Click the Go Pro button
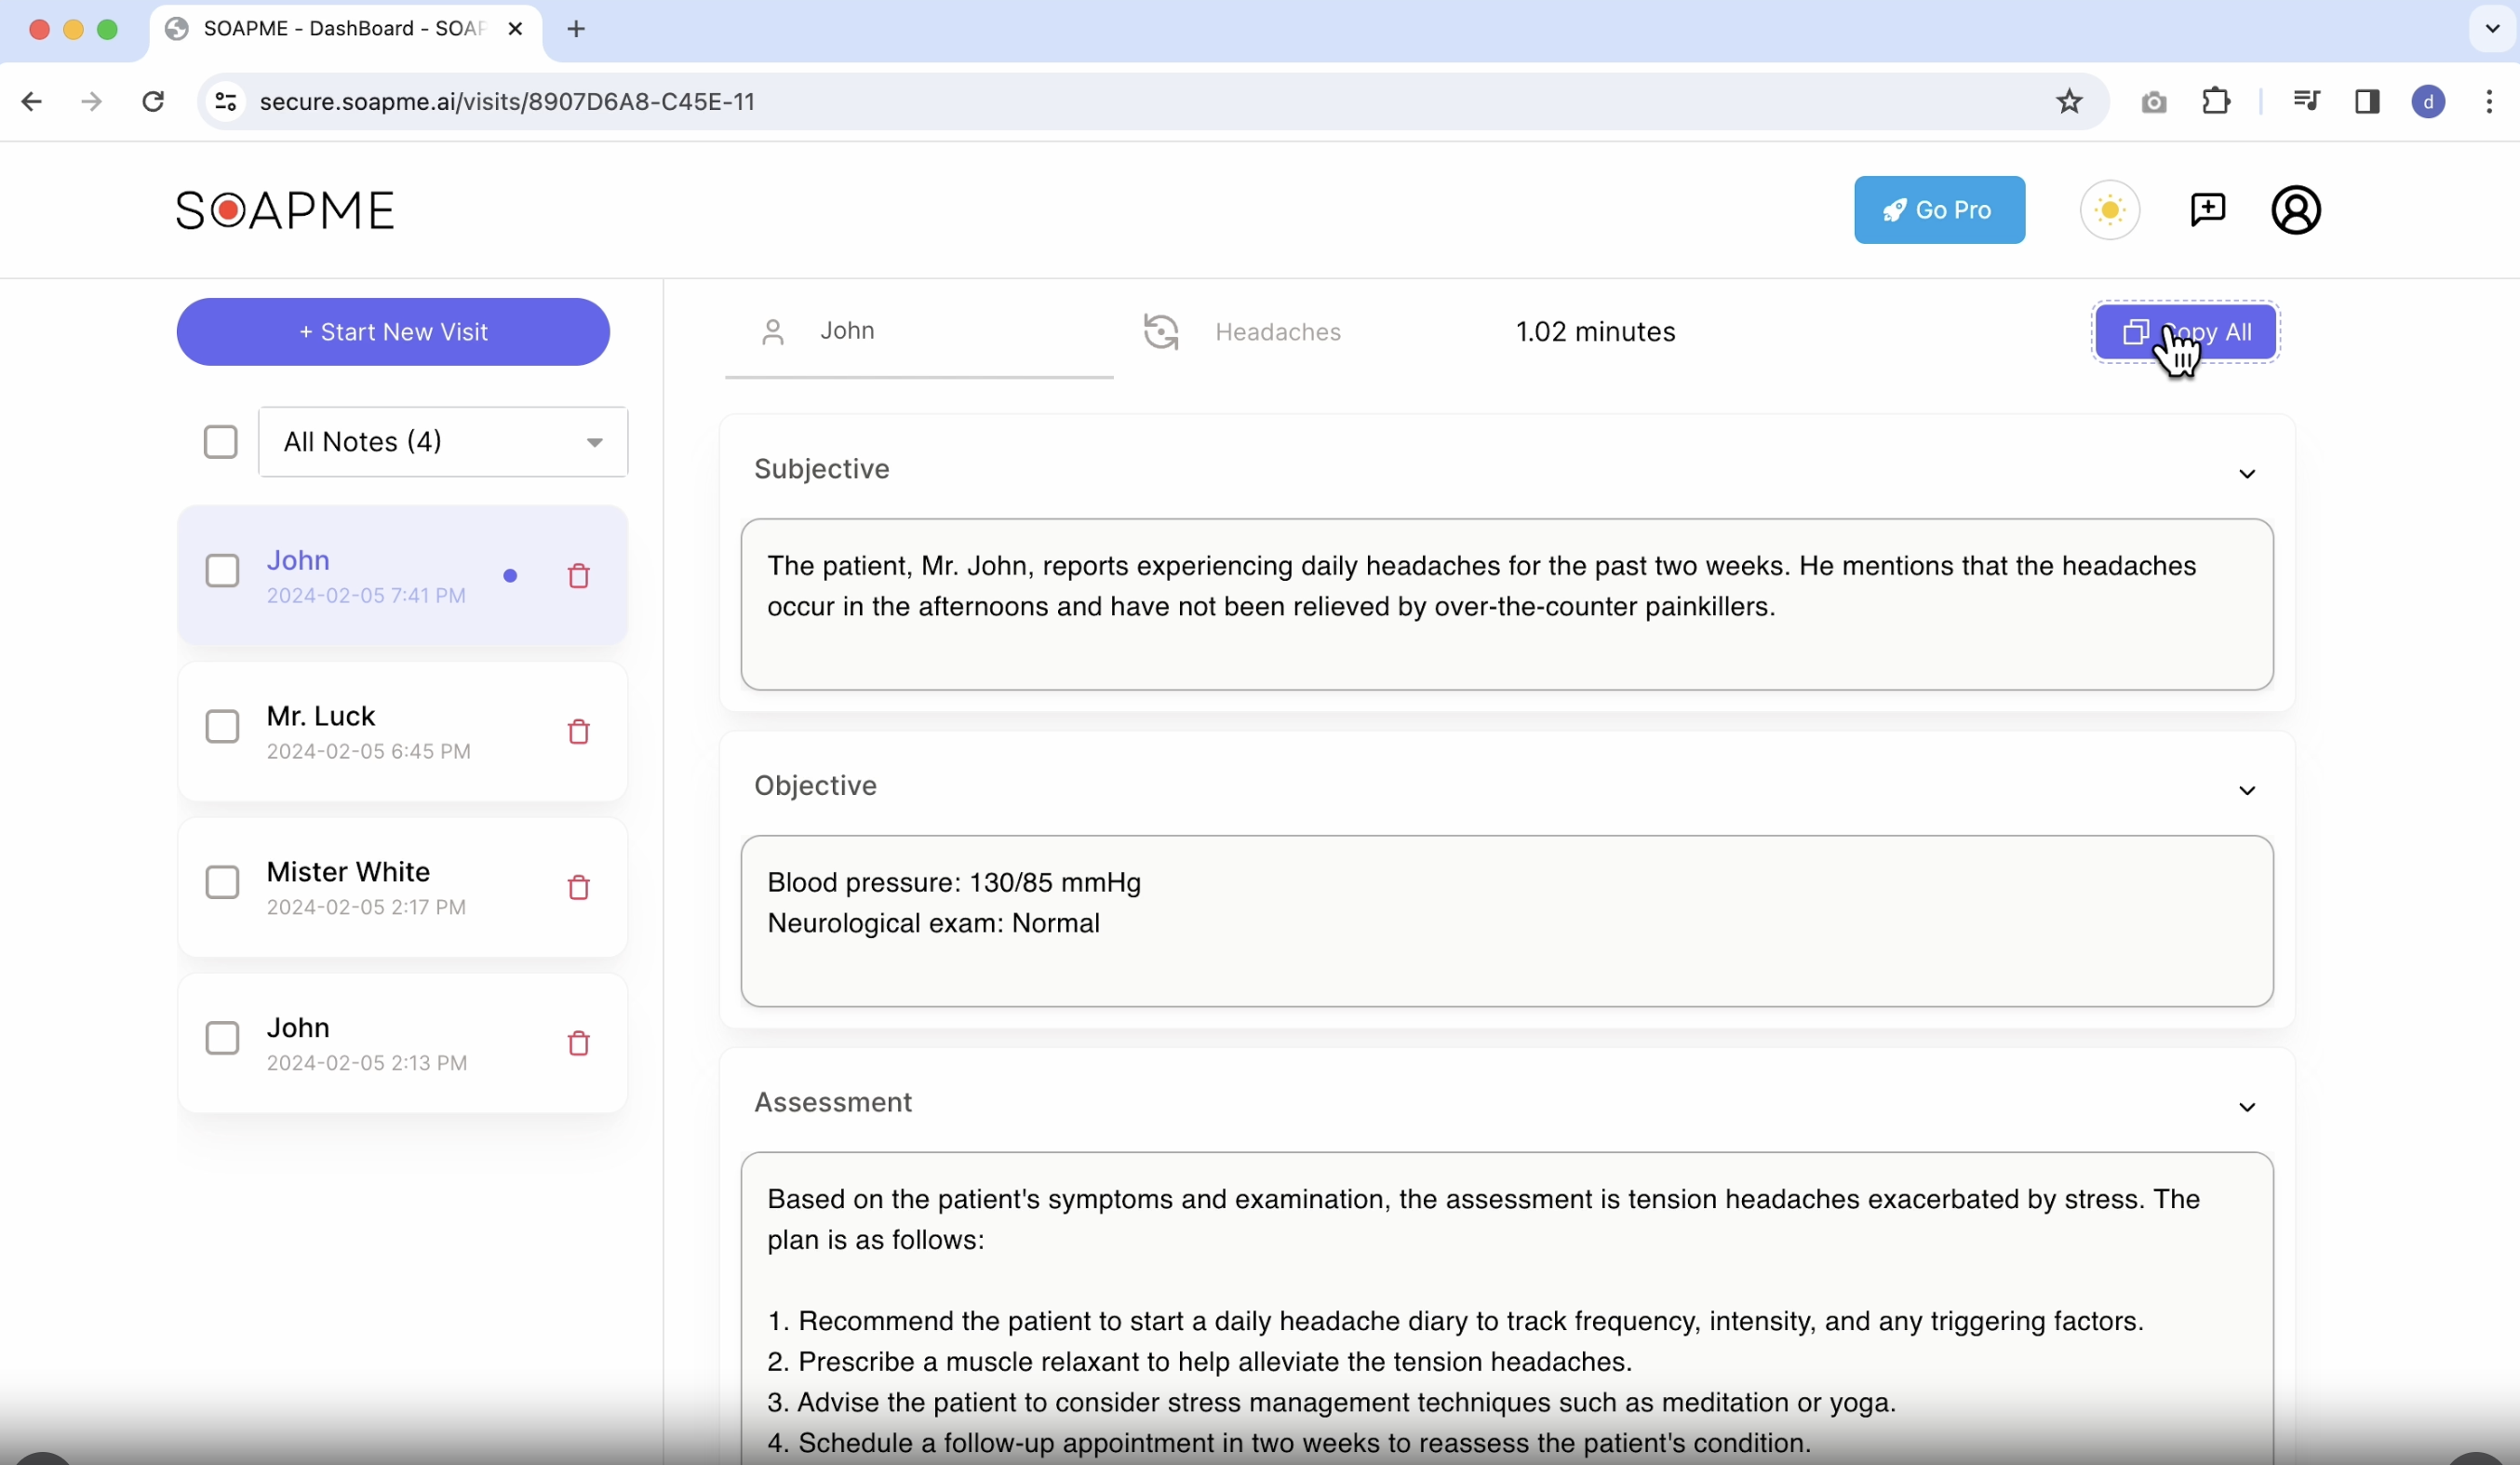This screenshot has height=1465, width=2520. click(x=1939, y=210)
